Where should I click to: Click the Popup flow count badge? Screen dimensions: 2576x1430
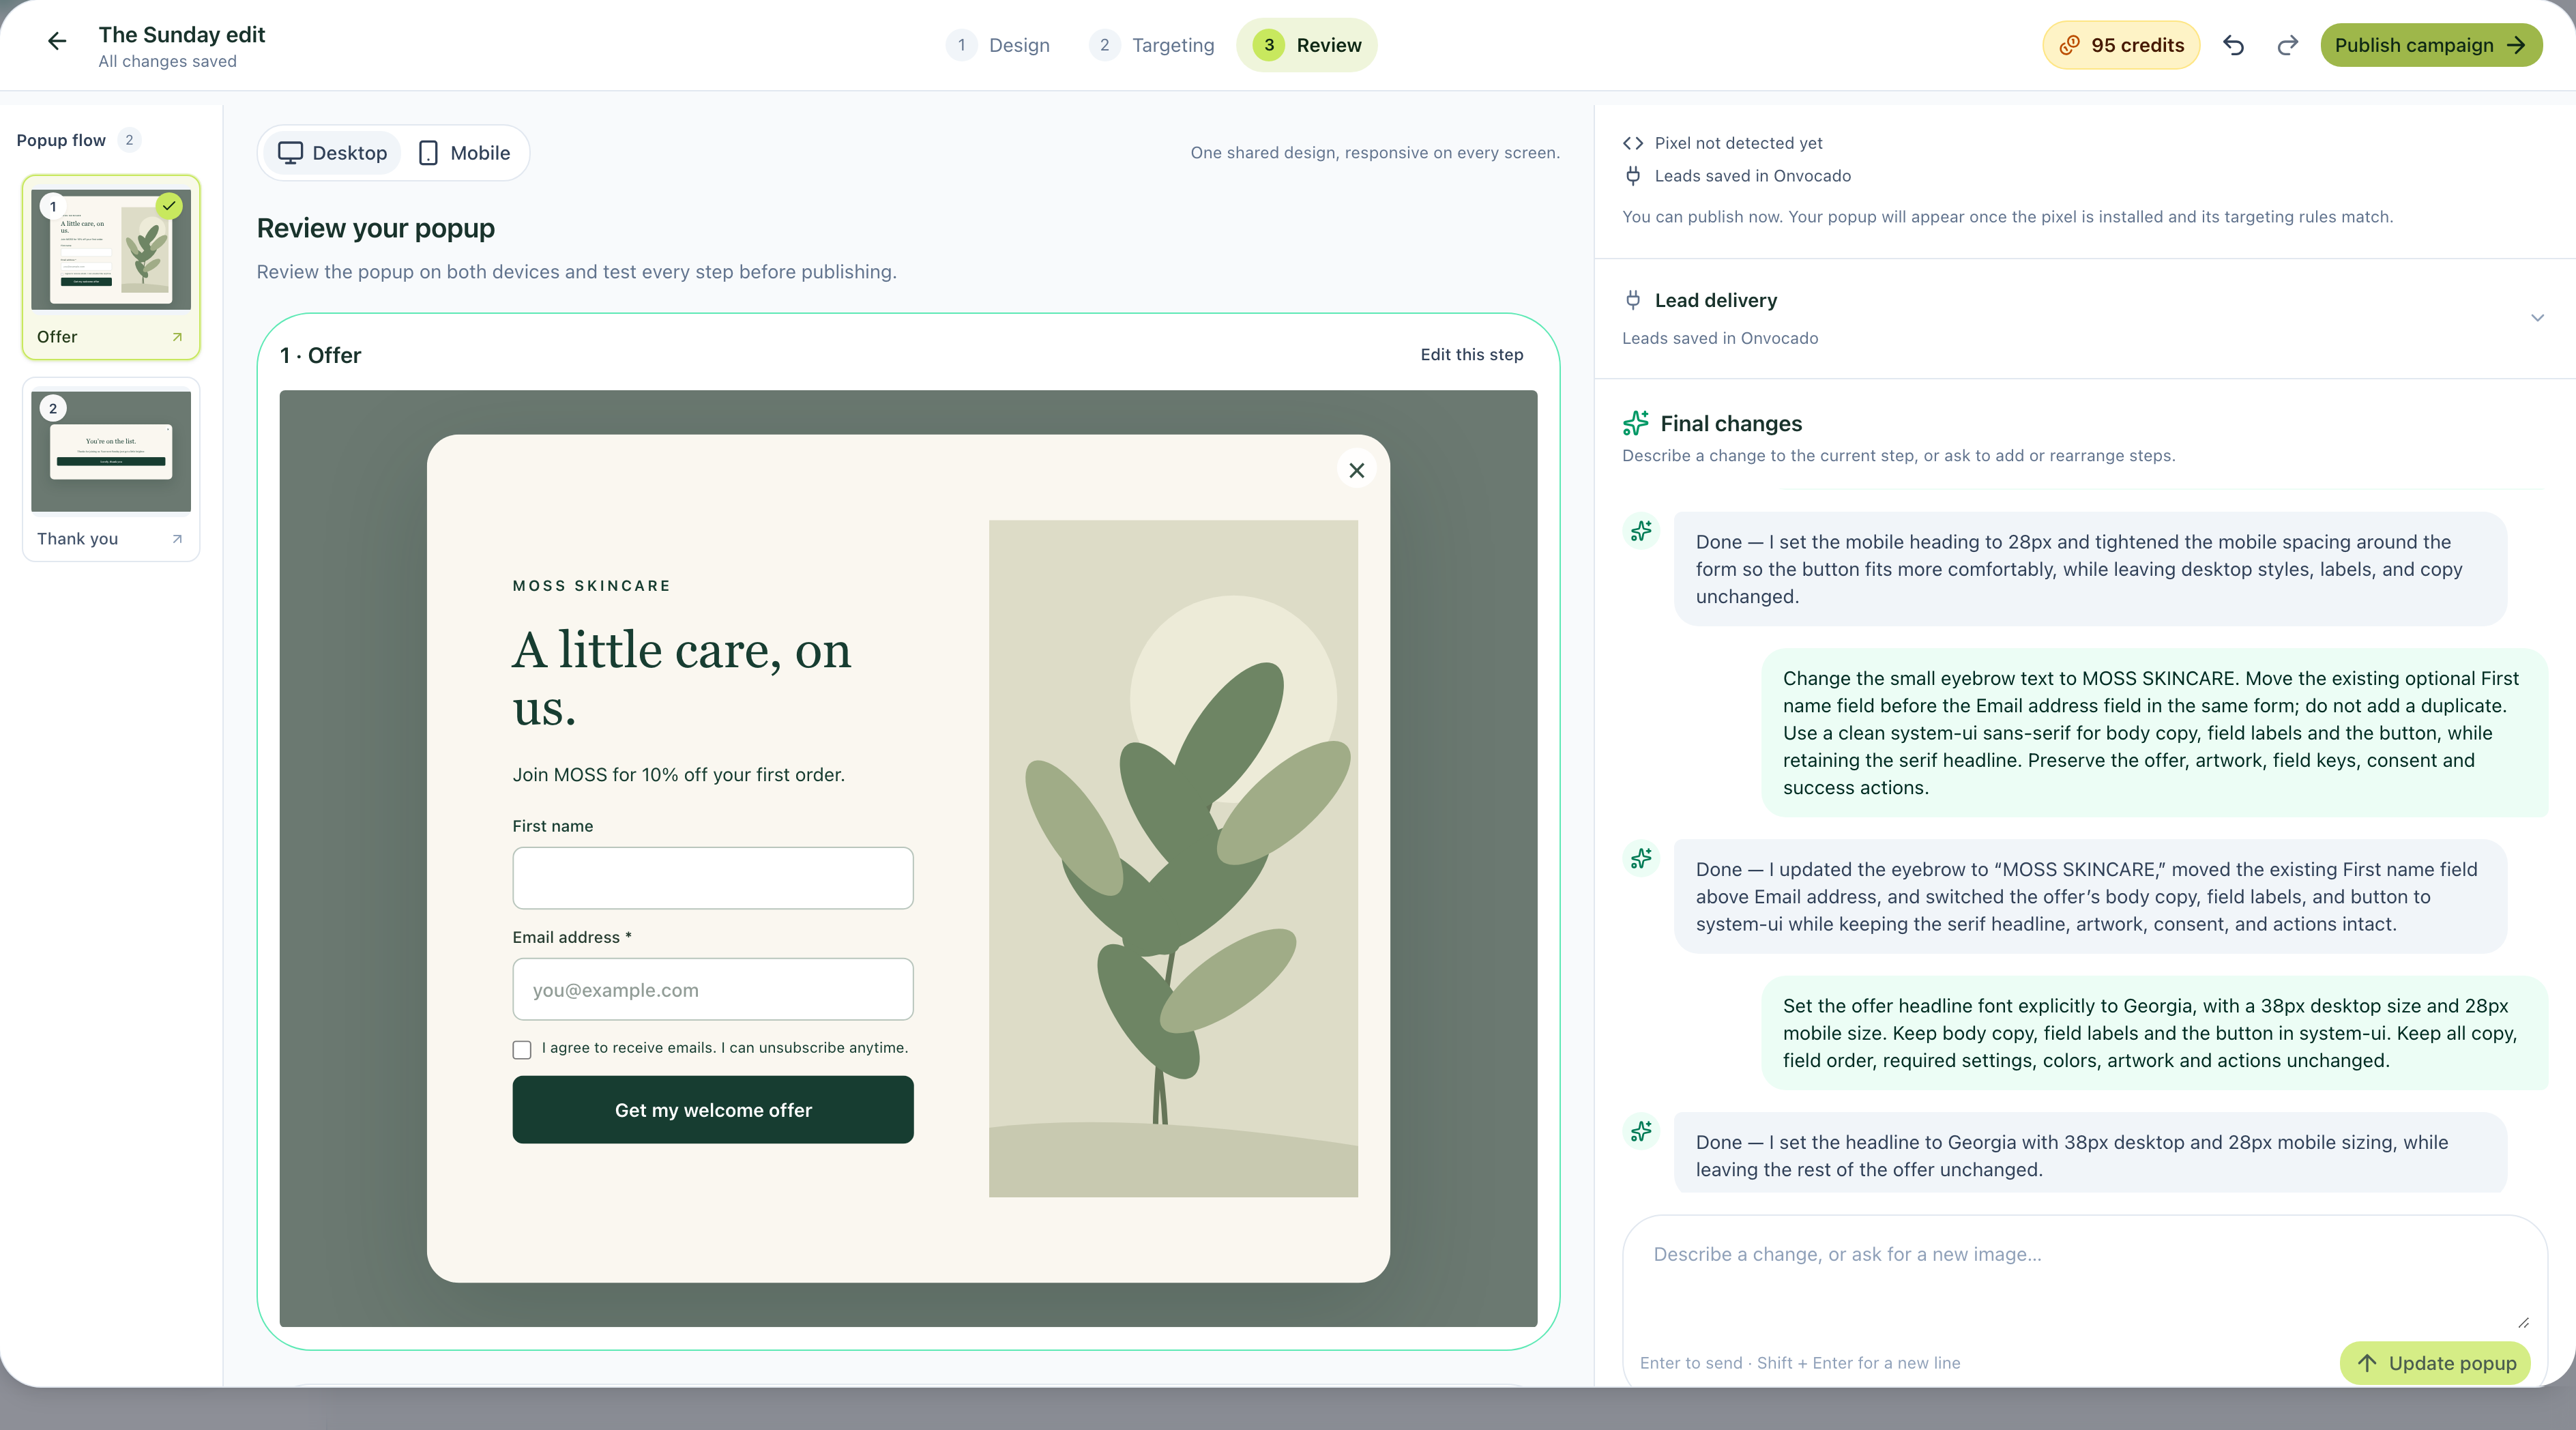pyautogui.click(x=129, y=140)
